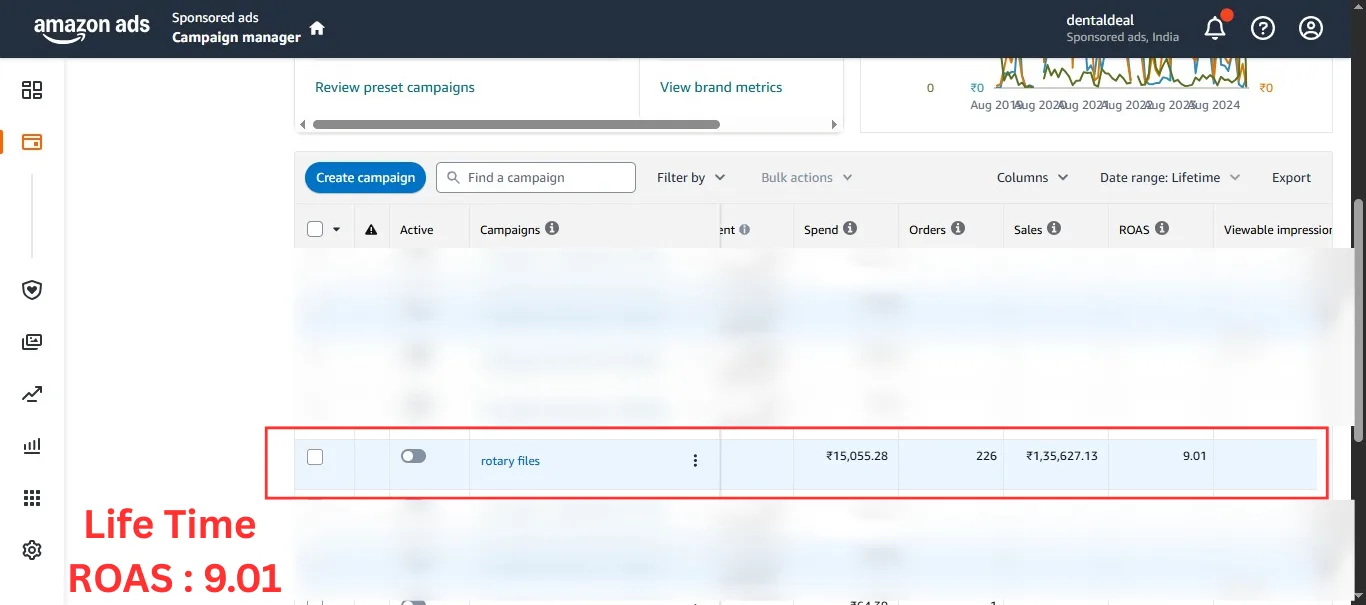Click the ₹1,35,627.13 sales value
This screenshot has height=605, width=1366.
[x=1062, y=456]
